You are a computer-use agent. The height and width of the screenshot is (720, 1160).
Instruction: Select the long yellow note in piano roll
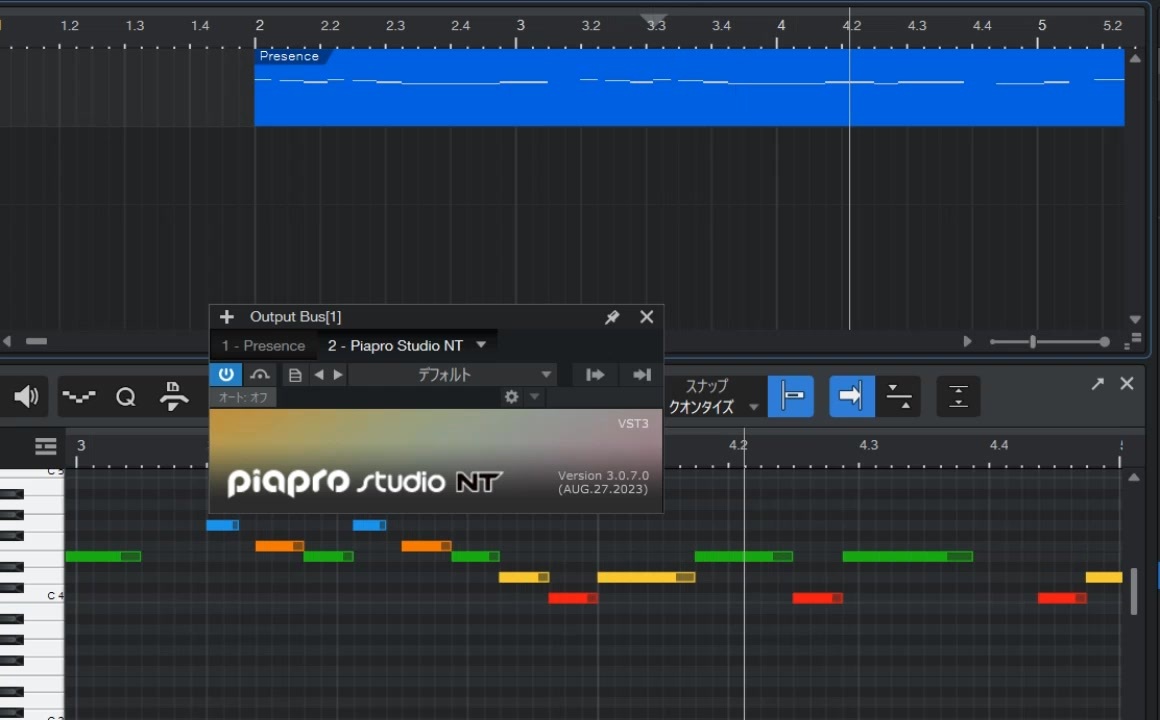pyautogui.click(x=646, y=577)
